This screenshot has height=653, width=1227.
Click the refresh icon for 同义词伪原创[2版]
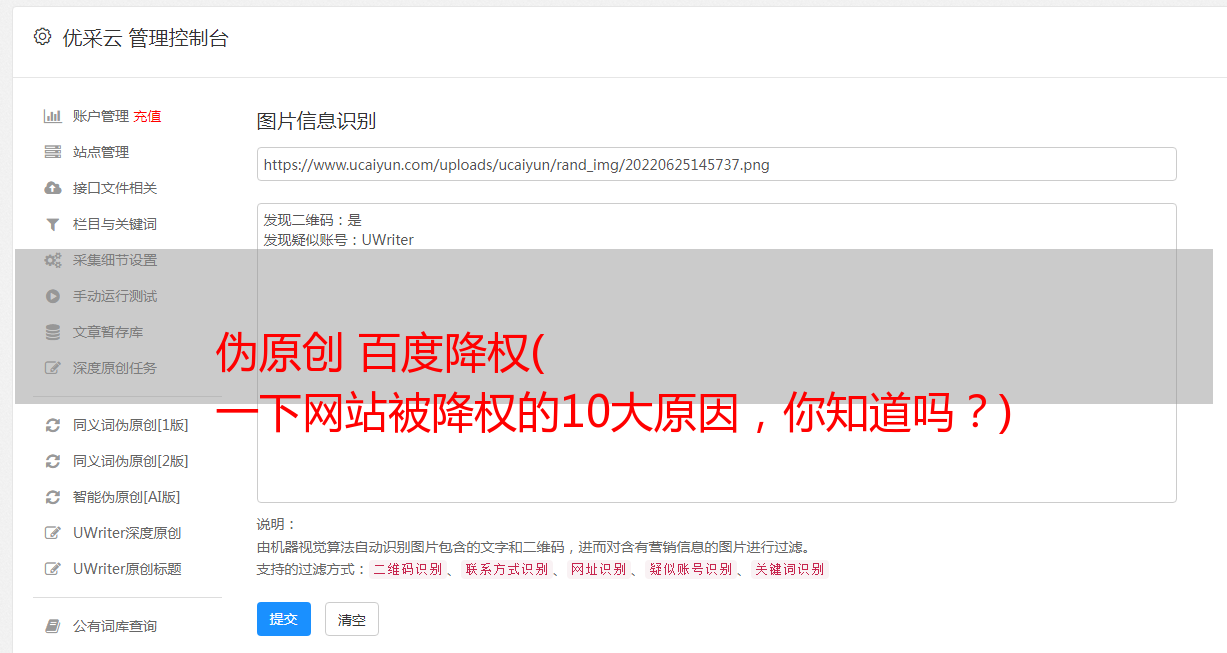click(x=53, y=461)
